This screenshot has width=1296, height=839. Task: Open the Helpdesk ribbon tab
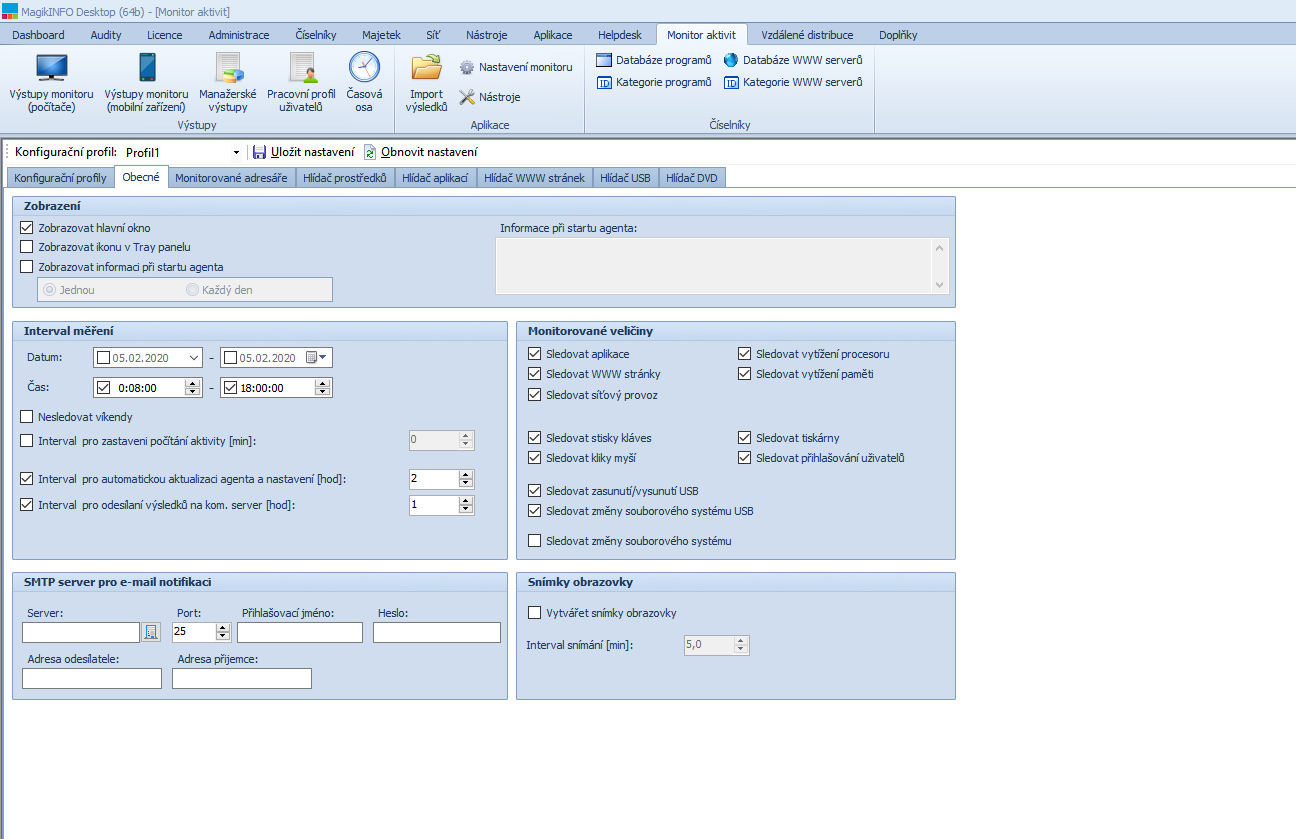click(619, 35)
